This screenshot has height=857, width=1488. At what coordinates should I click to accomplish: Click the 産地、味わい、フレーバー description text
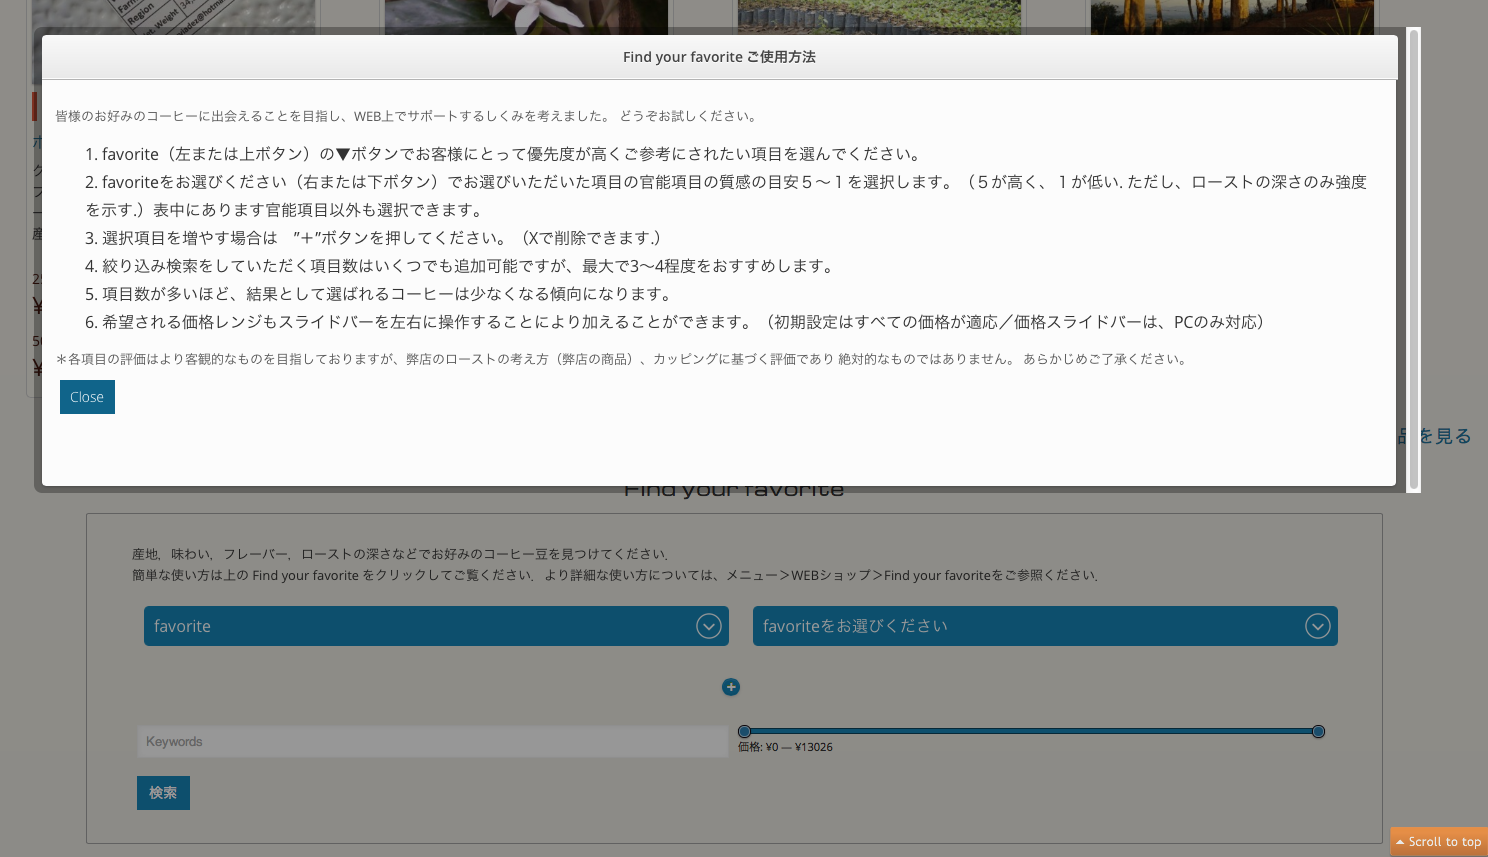401,554
